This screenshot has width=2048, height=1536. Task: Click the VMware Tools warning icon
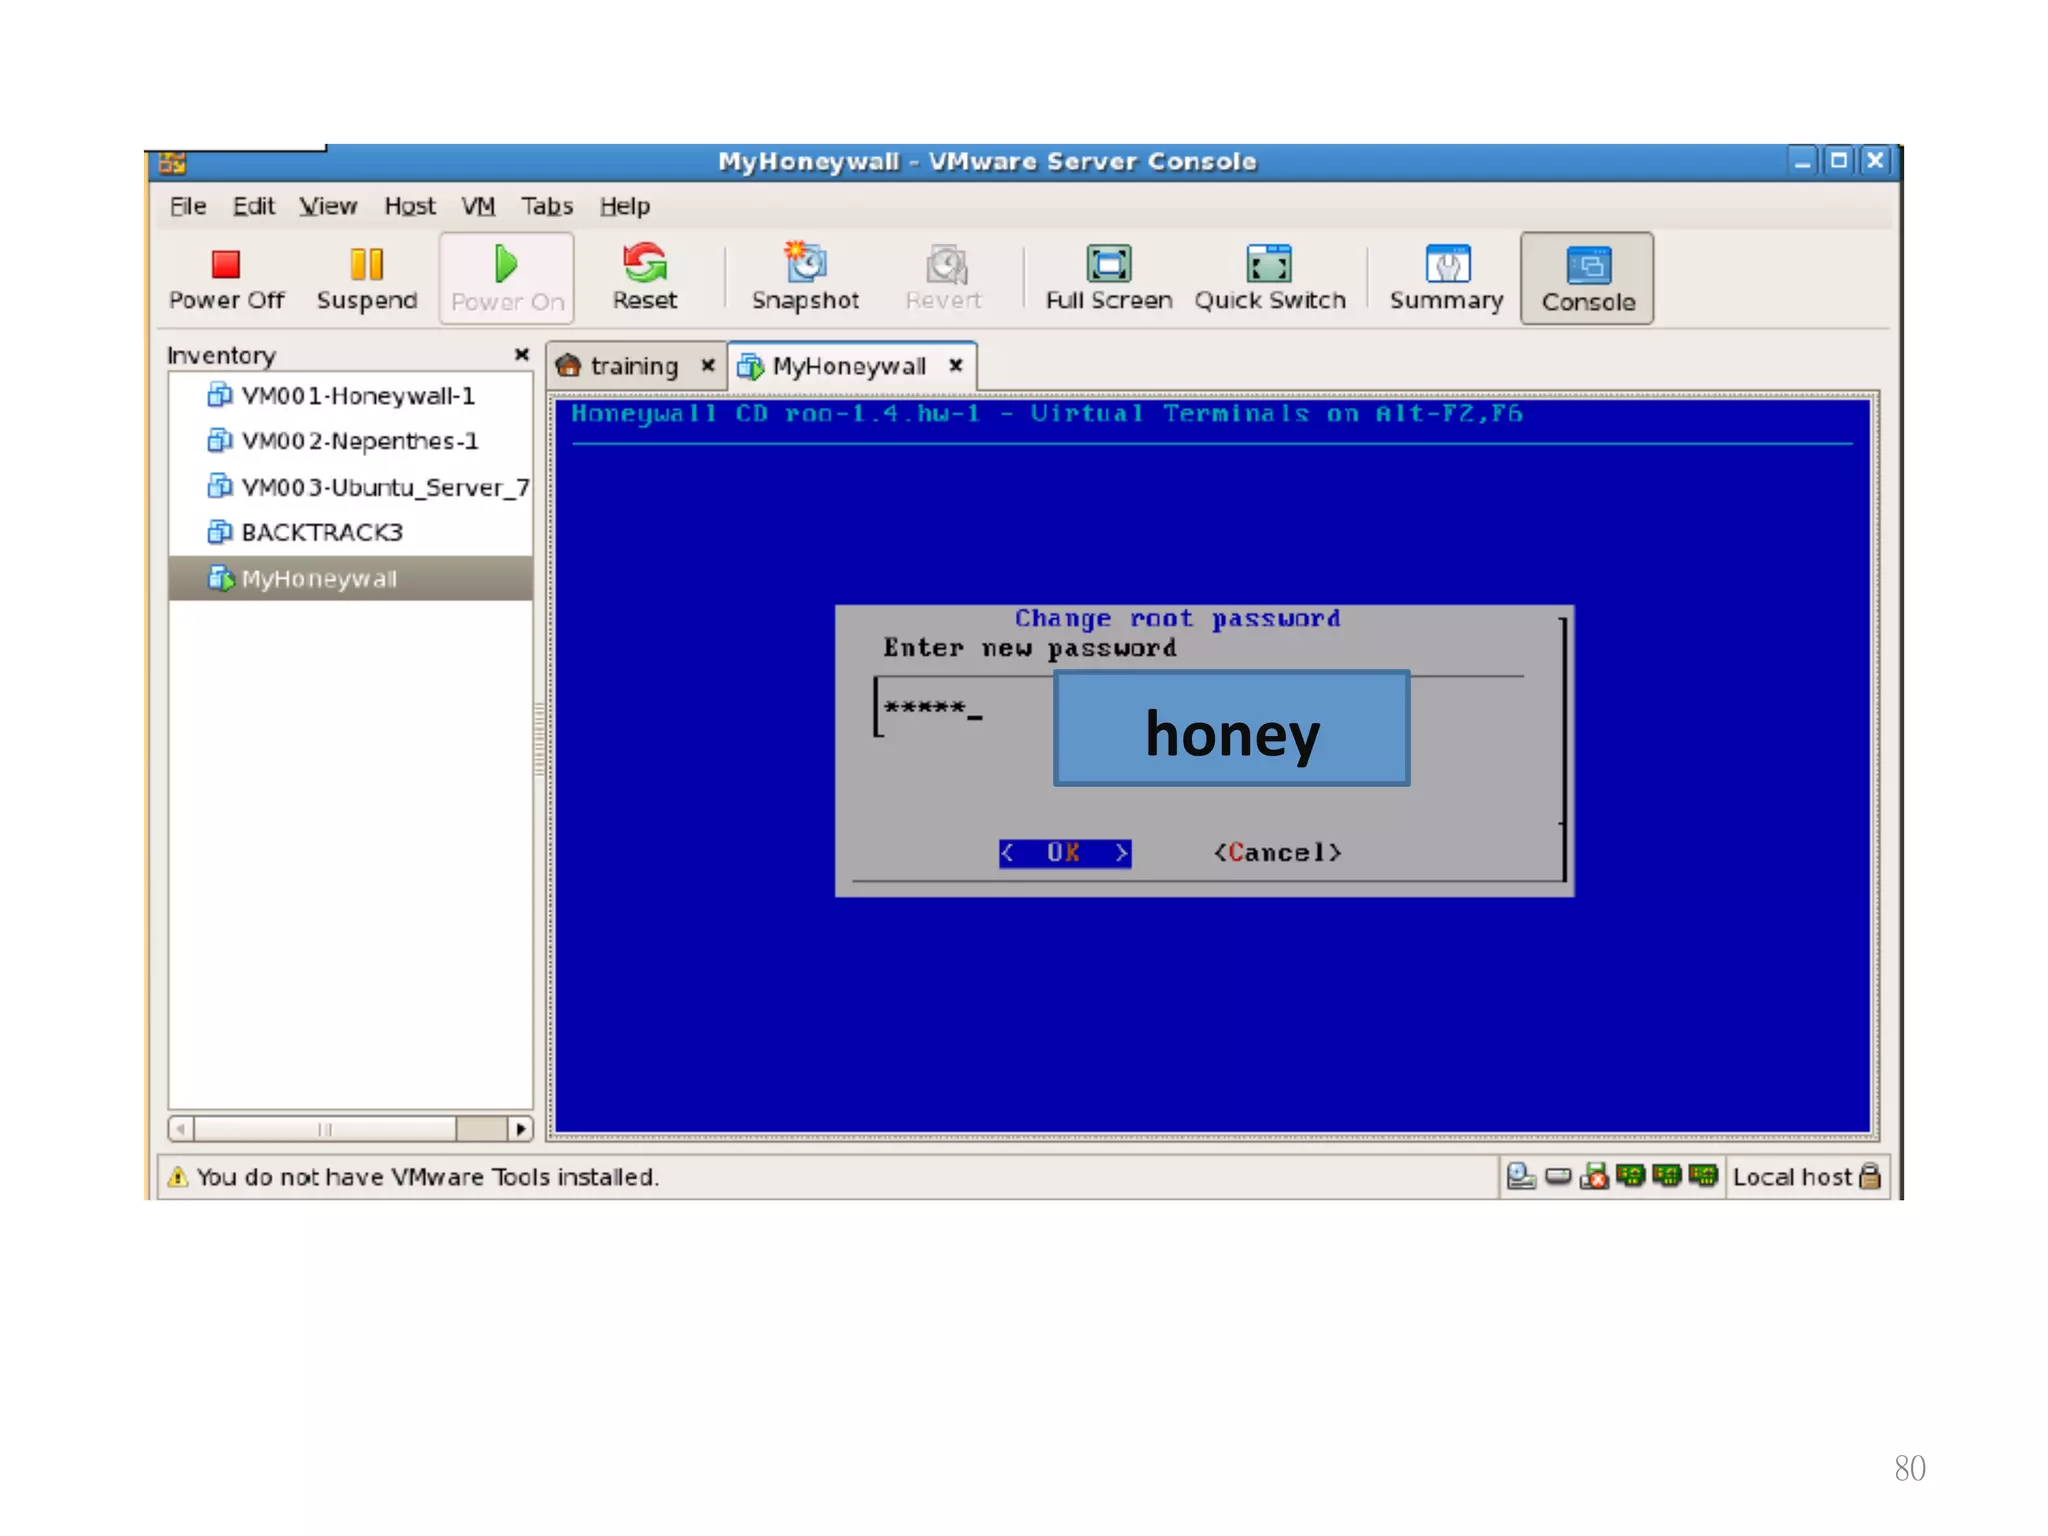(x=178, y=1177)
